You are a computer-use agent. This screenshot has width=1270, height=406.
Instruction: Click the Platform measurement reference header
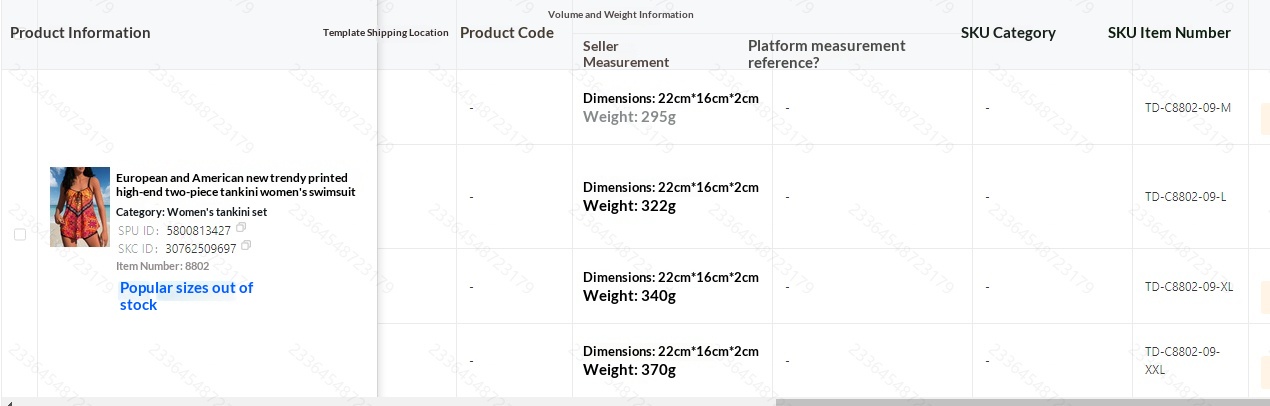826,54
